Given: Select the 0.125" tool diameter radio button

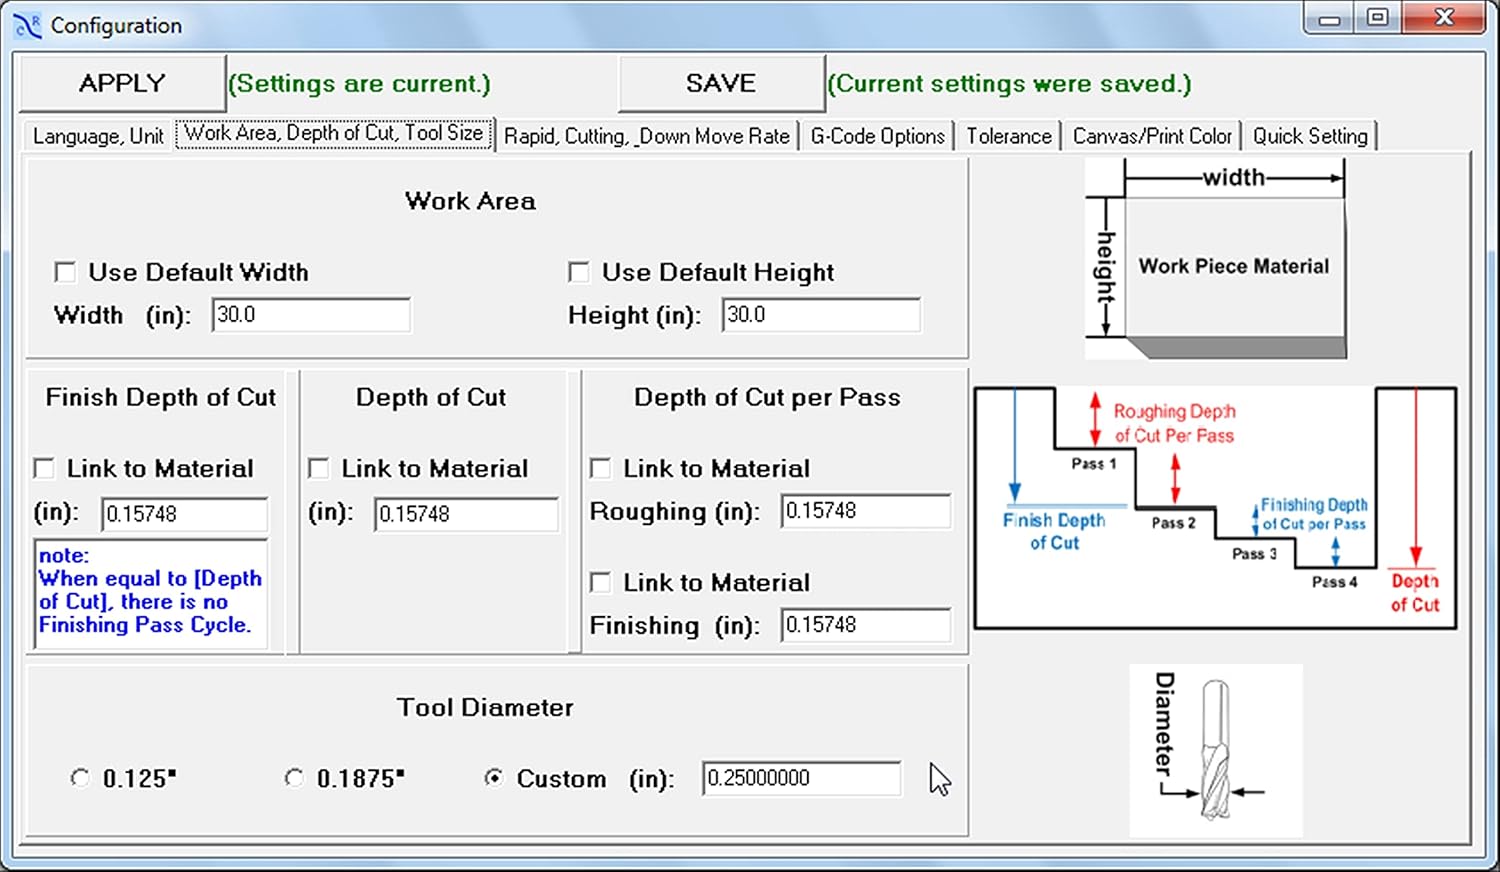Looking at the screenshot, I should 80,778.
